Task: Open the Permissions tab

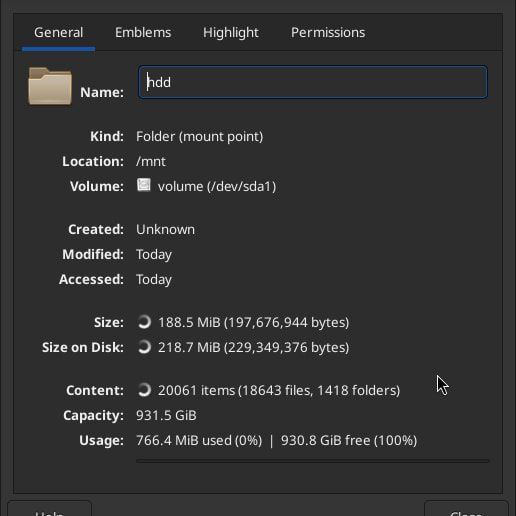Action: coord(328,33)
